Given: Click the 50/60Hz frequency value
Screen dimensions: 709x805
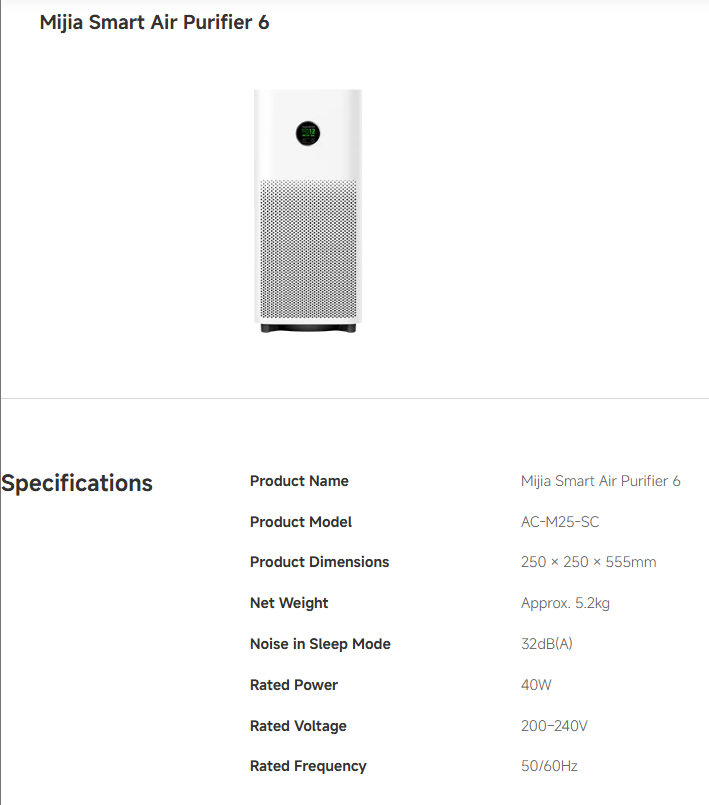Looking at the screenshot, I should [549, 766].
